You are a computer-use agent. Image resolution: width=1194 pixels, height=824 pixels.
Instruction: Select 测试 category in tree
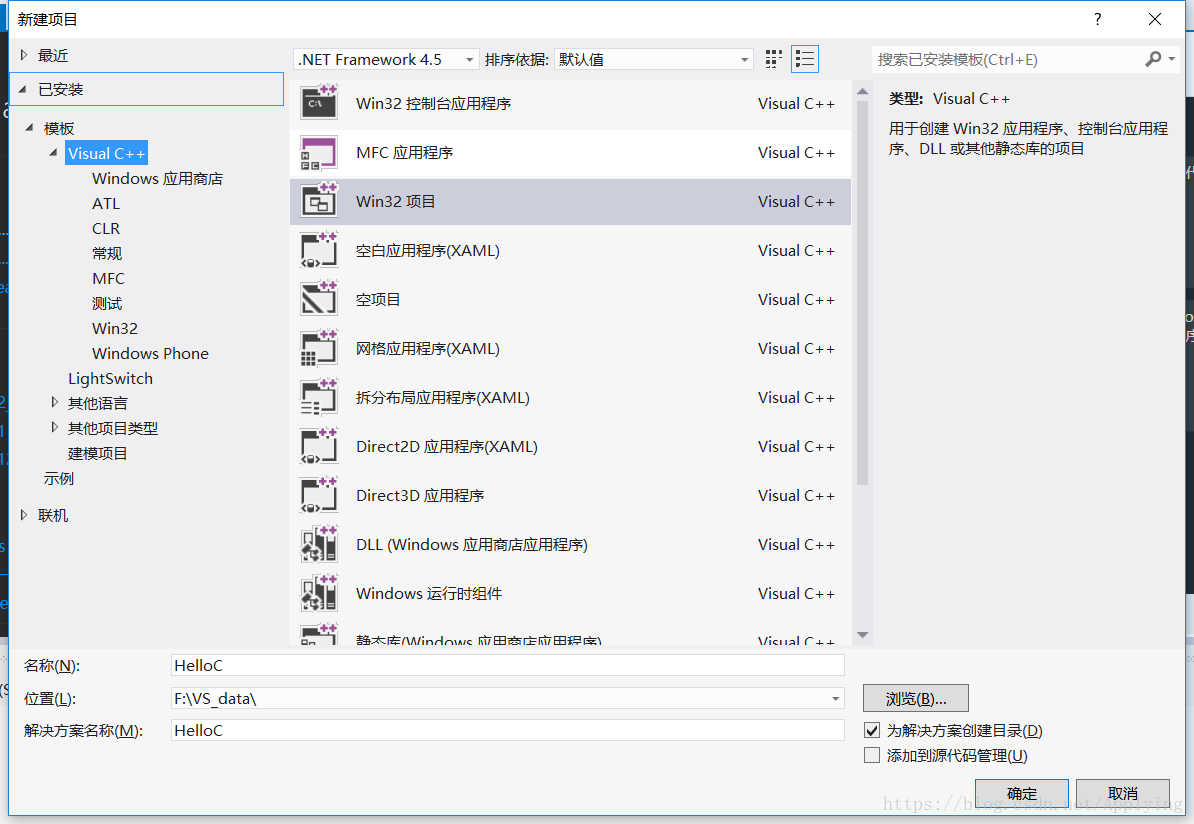coord(107,304)
